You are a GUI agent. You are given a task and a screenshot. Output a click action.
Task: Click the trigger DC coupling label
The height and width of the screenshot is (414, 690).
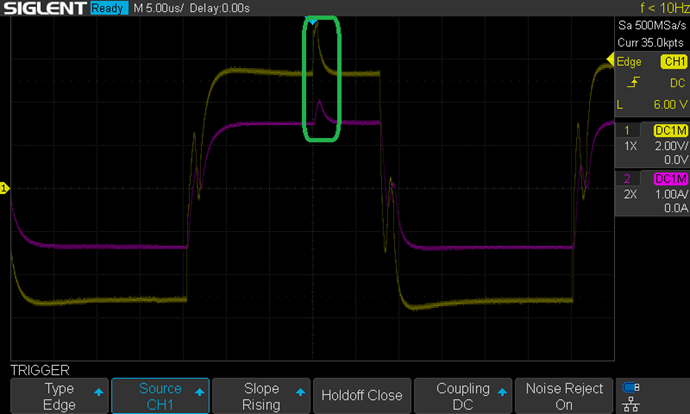click(x=678, y=83)
